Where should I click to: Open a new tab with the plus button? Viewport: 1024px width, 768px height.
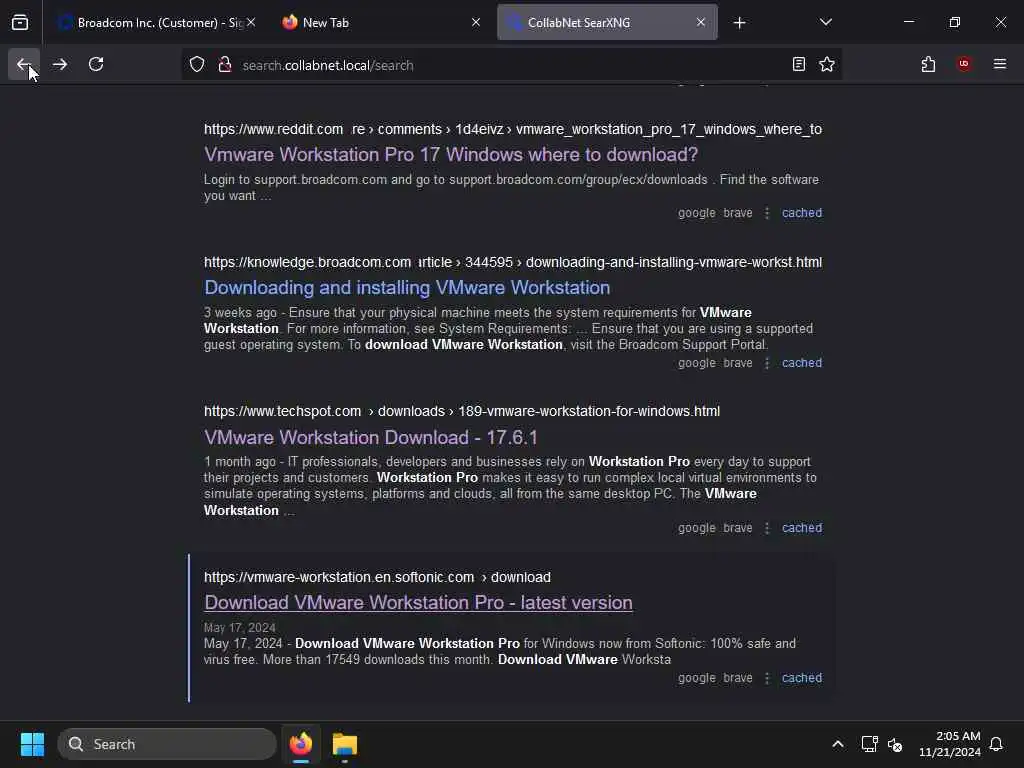click(x=739, y=22)
